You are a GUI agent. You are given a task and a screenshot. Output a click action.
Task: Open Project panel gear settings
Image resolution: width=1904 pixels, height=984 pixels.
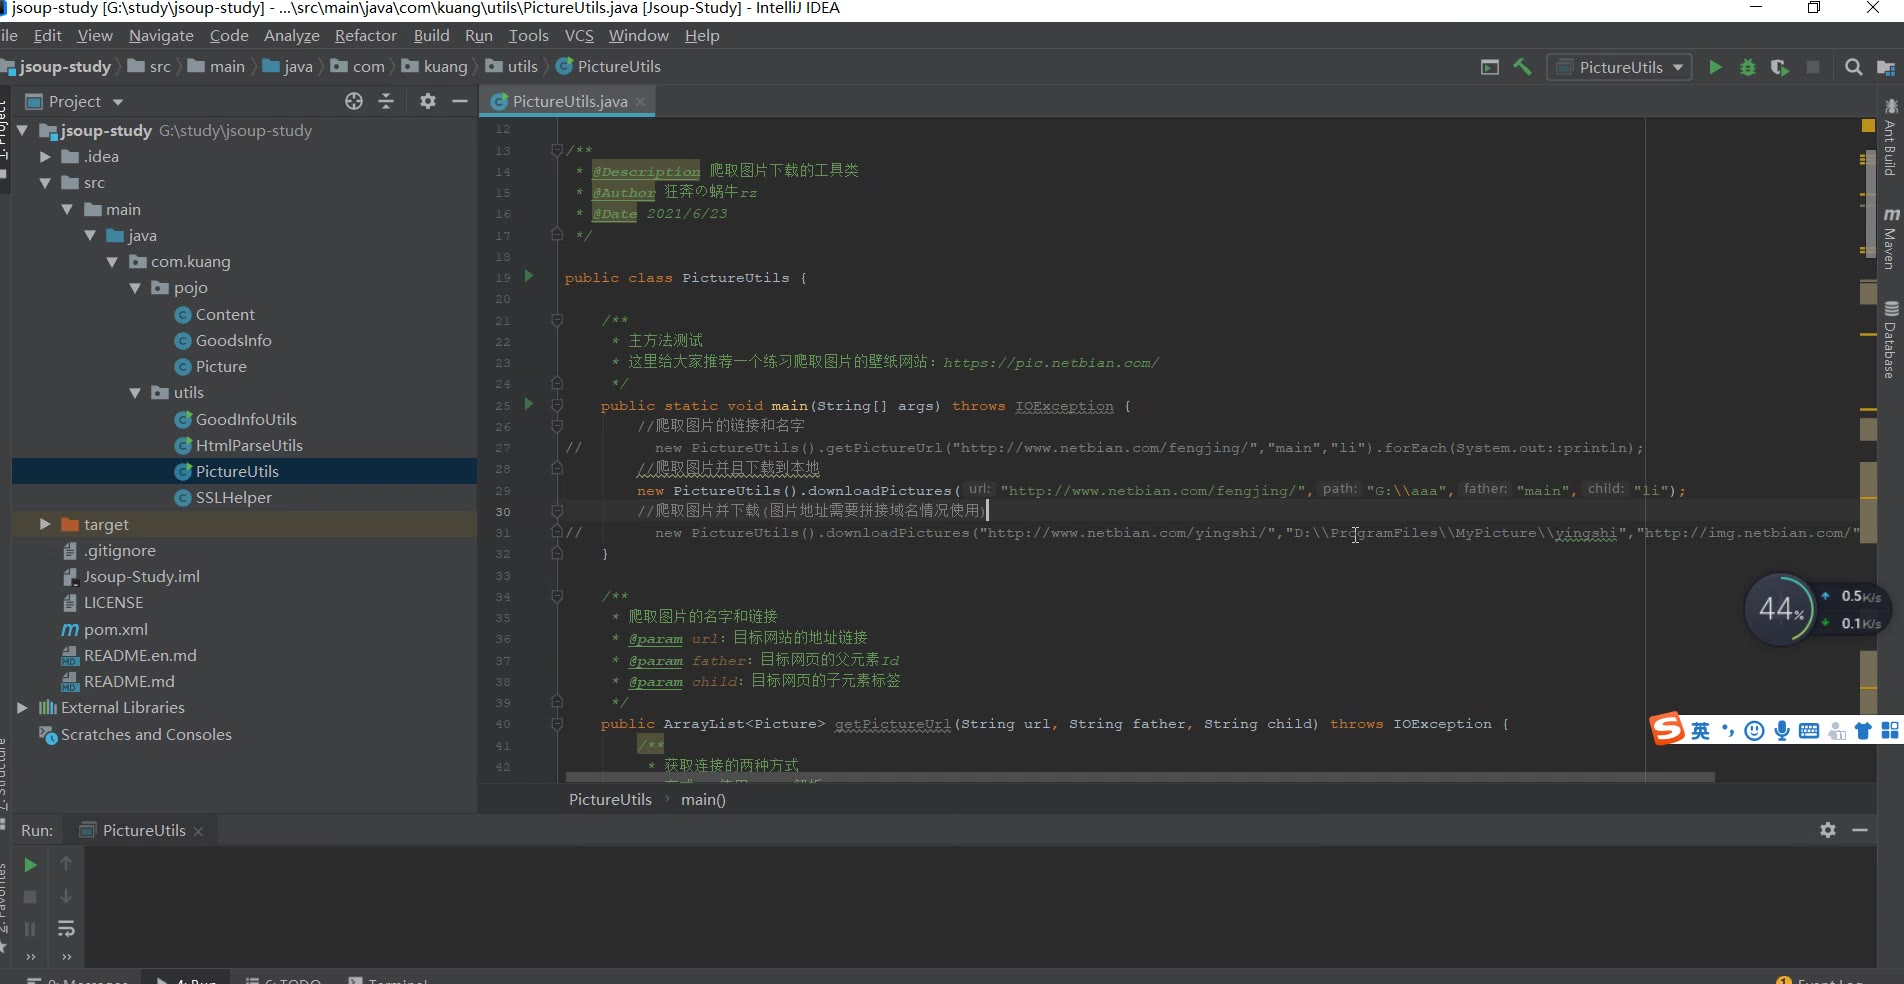428,101
